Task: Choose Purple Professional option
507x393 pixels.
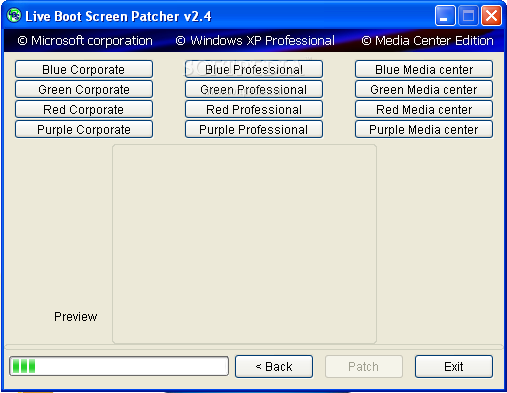Action: pos(254,129)
